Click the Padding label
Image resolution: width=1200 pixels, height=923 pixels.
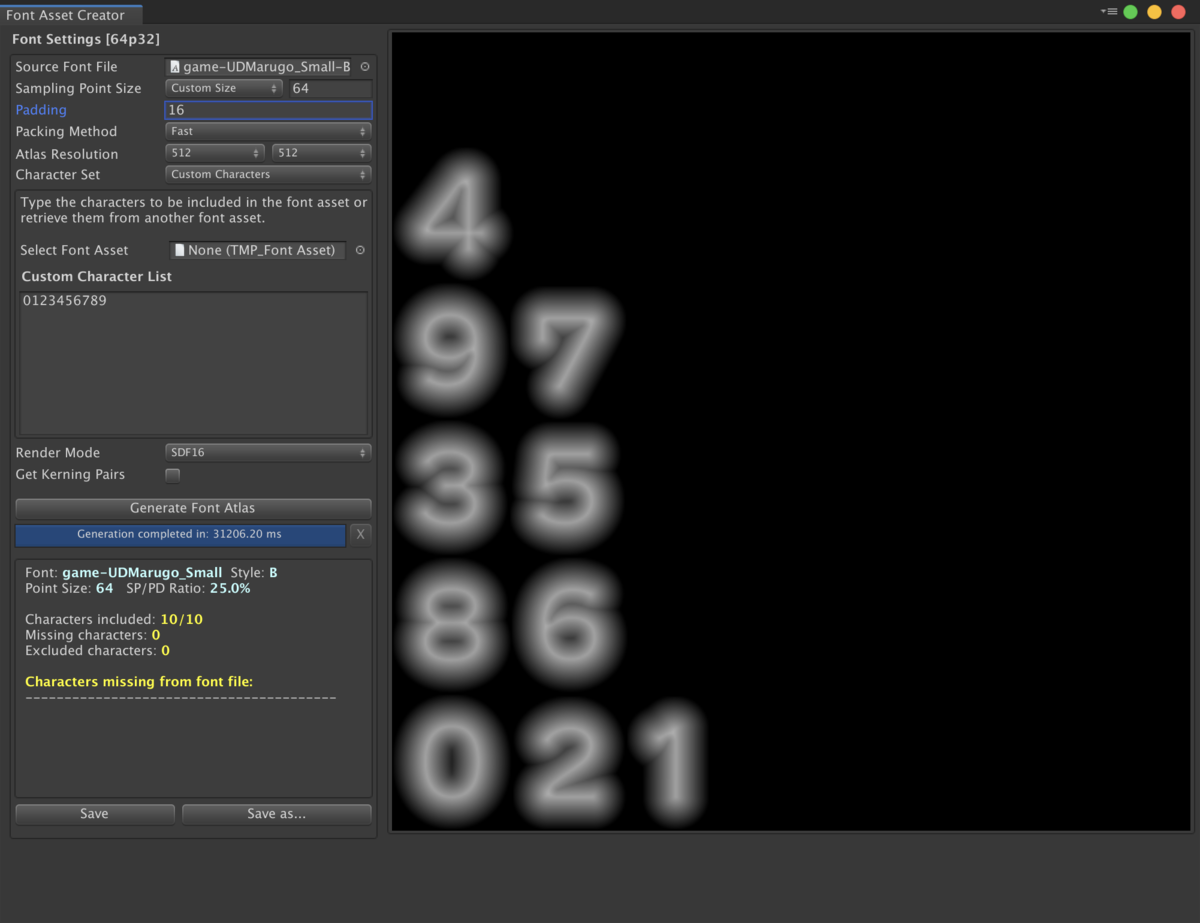pyautogui.click(x=41, y=110)
